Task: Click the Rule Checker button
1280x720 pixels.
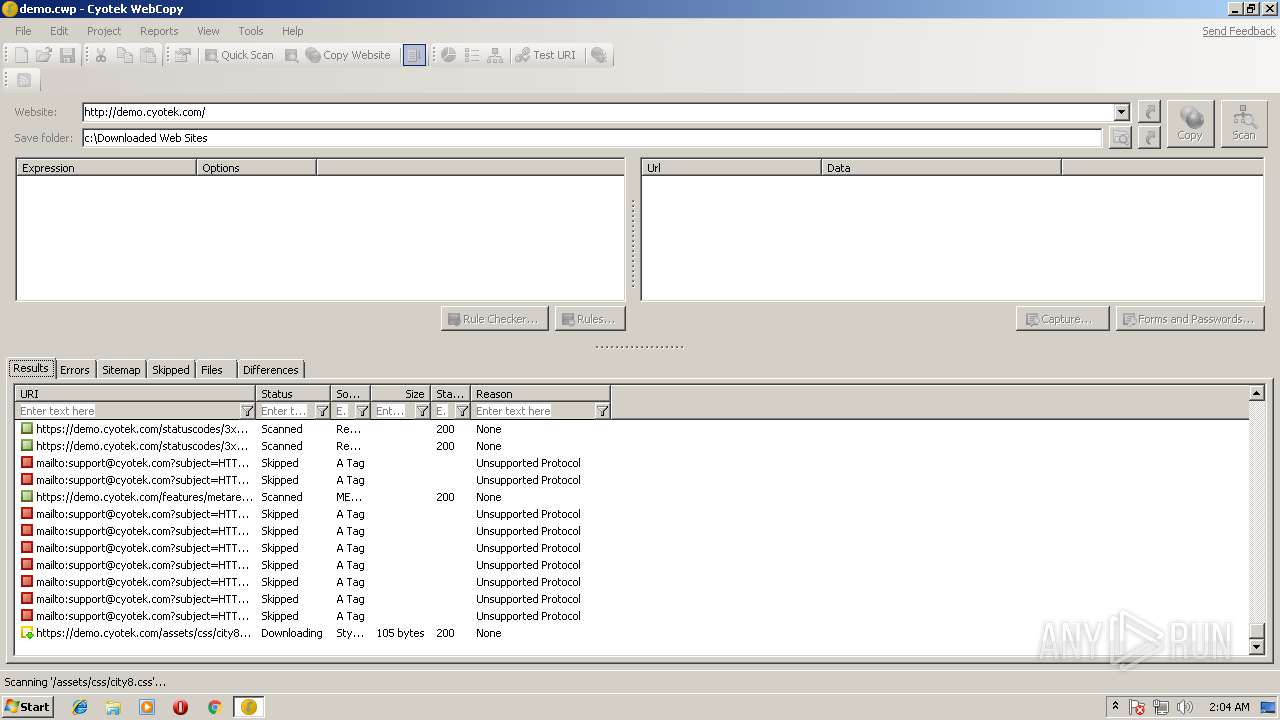Action: click(x=494, y=319)
